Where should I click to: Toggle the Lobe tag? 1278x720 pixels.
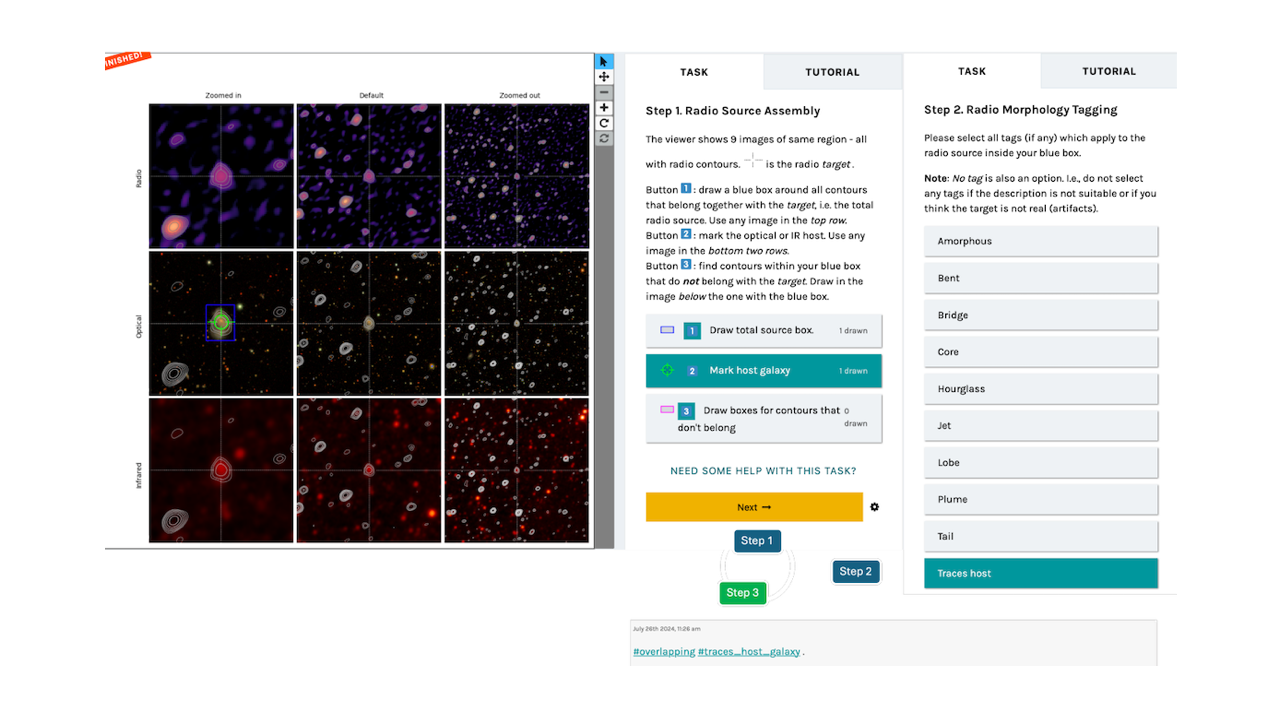[1041, 463]
